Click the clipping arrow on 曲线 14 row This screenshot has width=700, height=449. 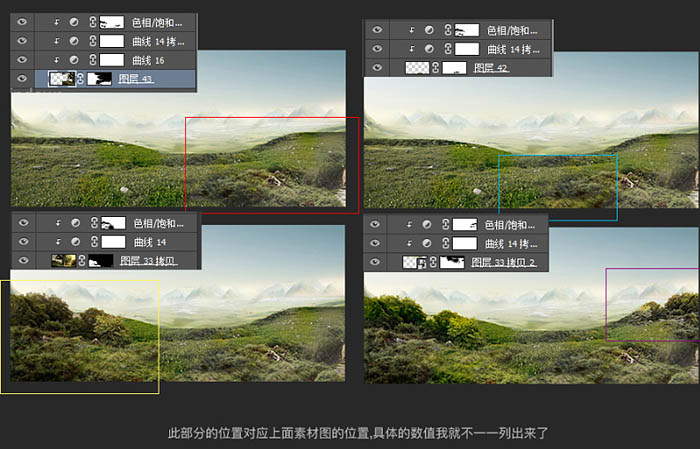(x=58, y=241)
